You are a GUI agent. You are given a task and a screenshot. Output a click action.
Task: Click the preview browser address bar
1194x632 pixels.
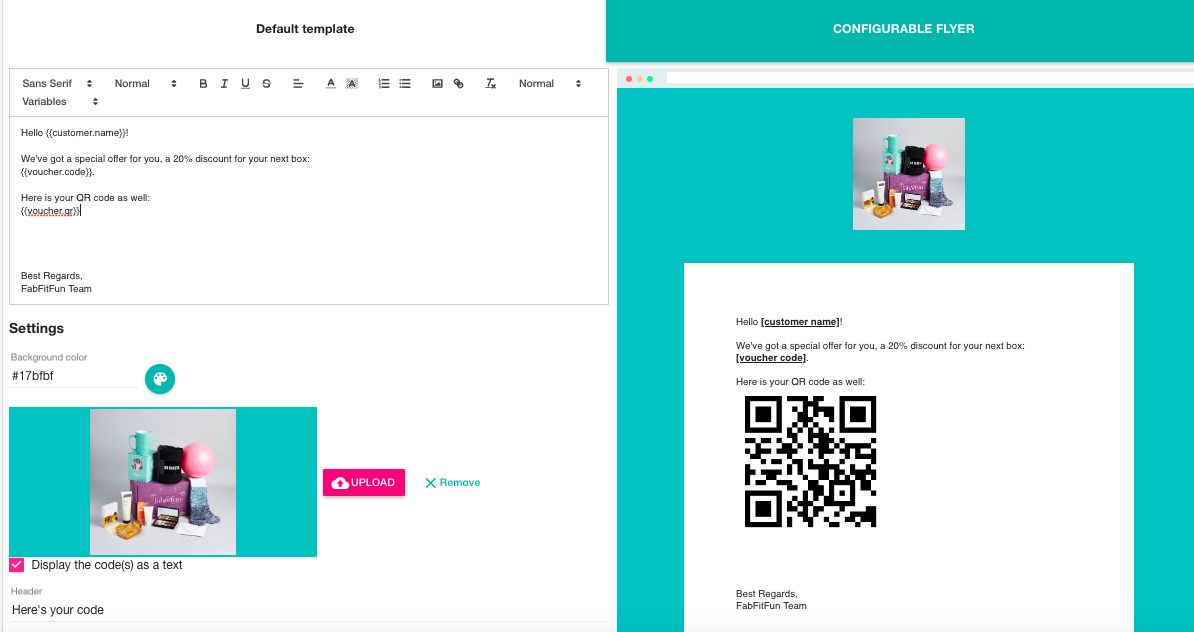point(930,78)
